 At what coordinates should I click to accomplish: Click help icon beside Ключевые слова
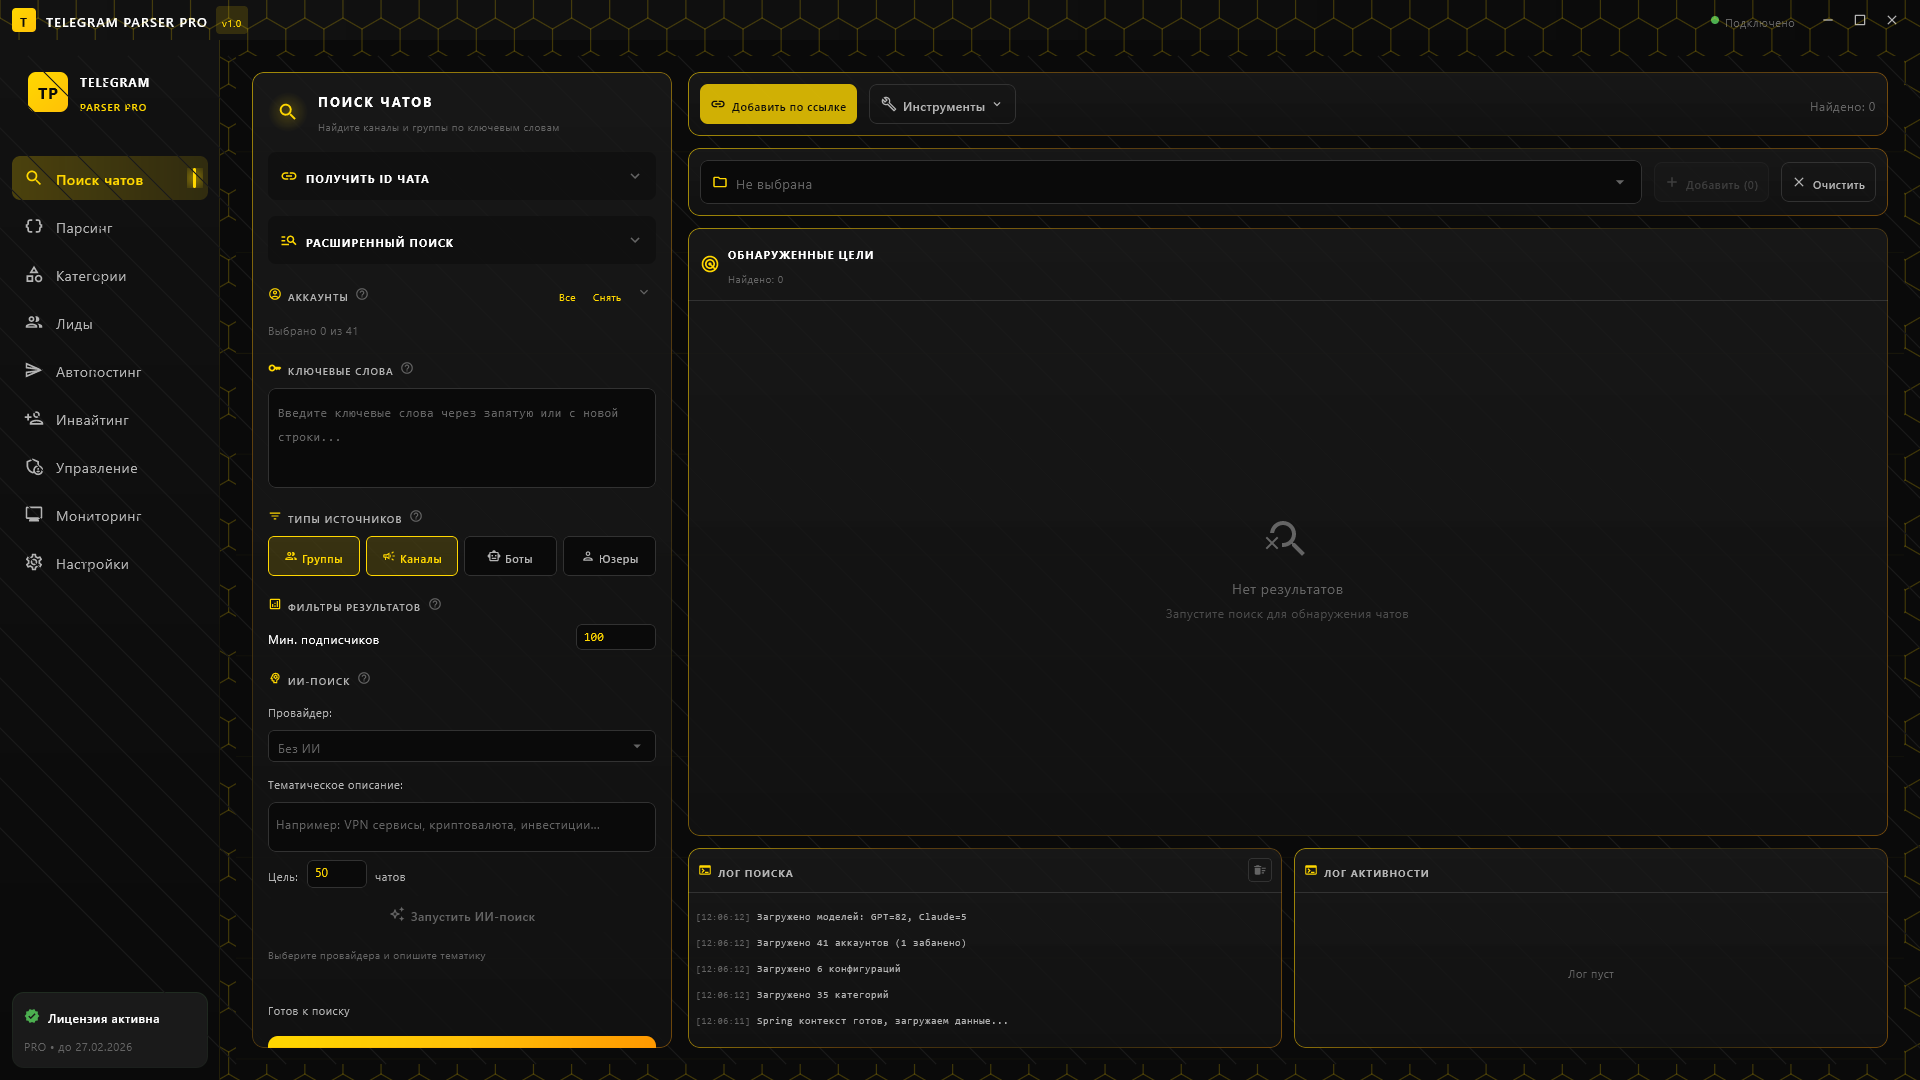click(x=407, y=368)
